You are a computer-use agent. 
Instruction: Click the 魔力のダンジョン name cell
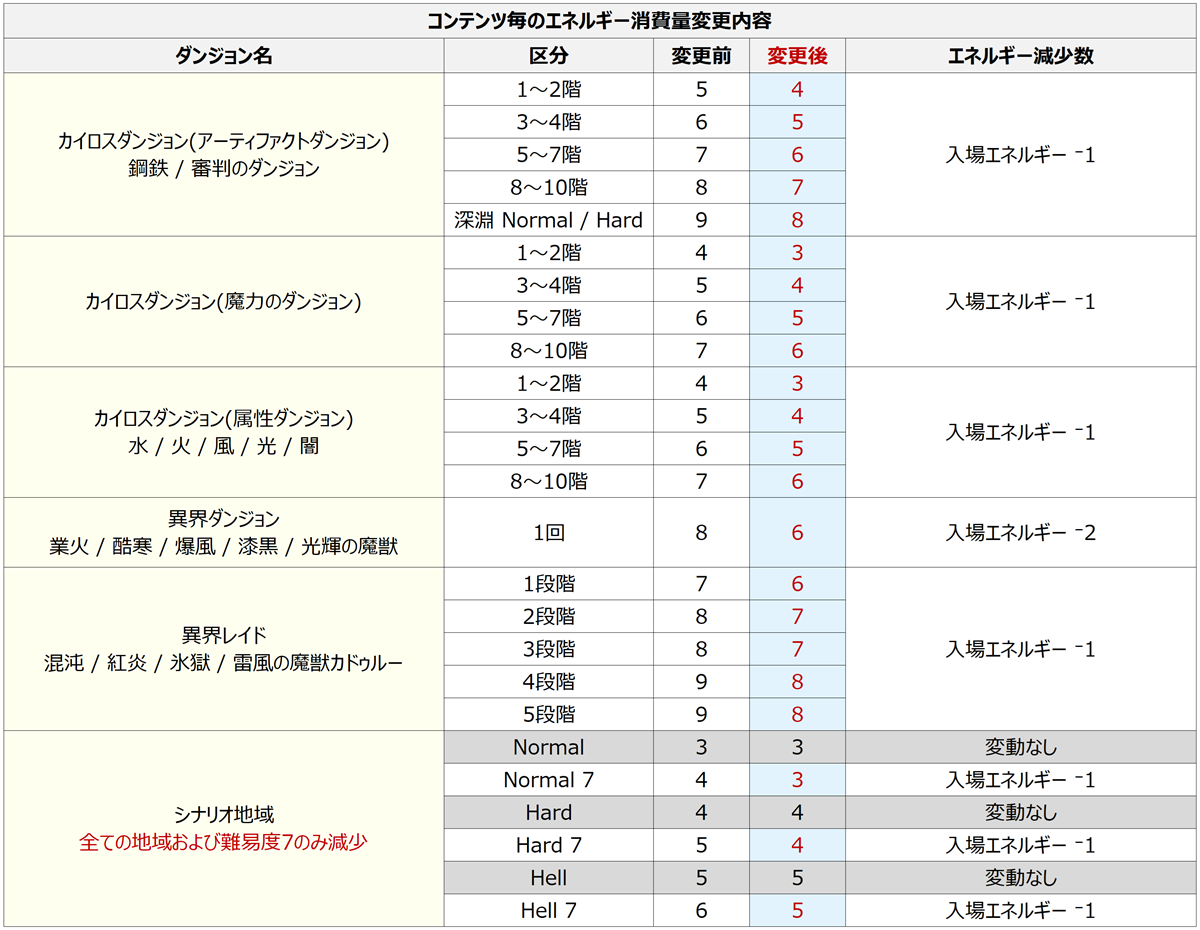coord(223,301)
